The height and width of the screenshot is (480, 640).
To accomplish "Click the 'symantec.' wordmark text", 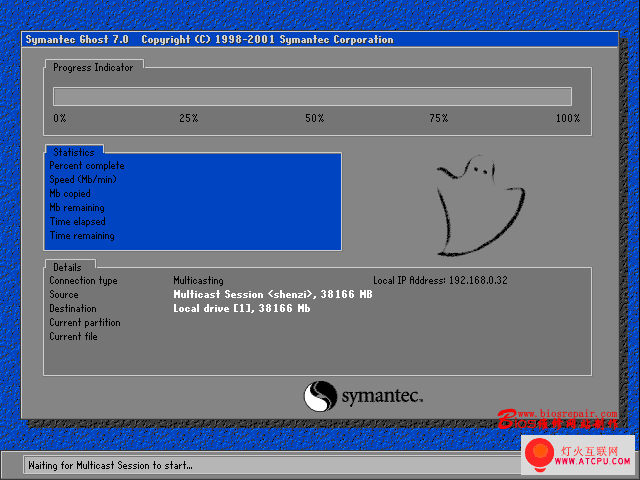I will [x=382, y=396].
